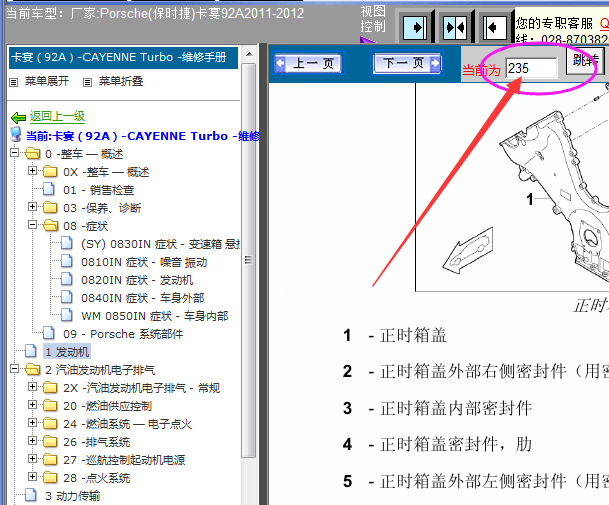Click the collapse-left view control icon
609x505 pixels.
pyautogui.click(x=495, y=28)
